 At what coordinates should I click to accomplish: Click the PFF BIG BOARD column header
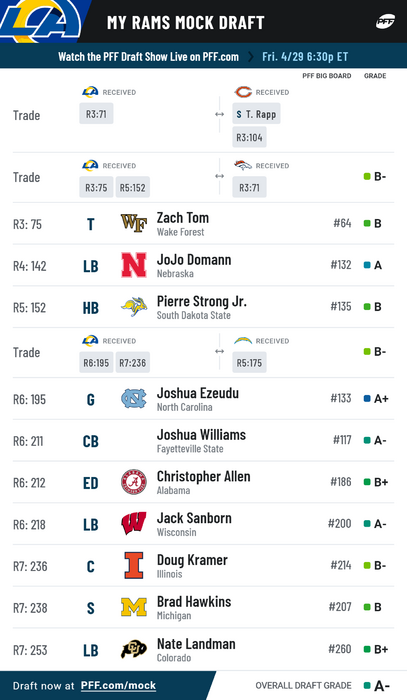coord(327,76)
